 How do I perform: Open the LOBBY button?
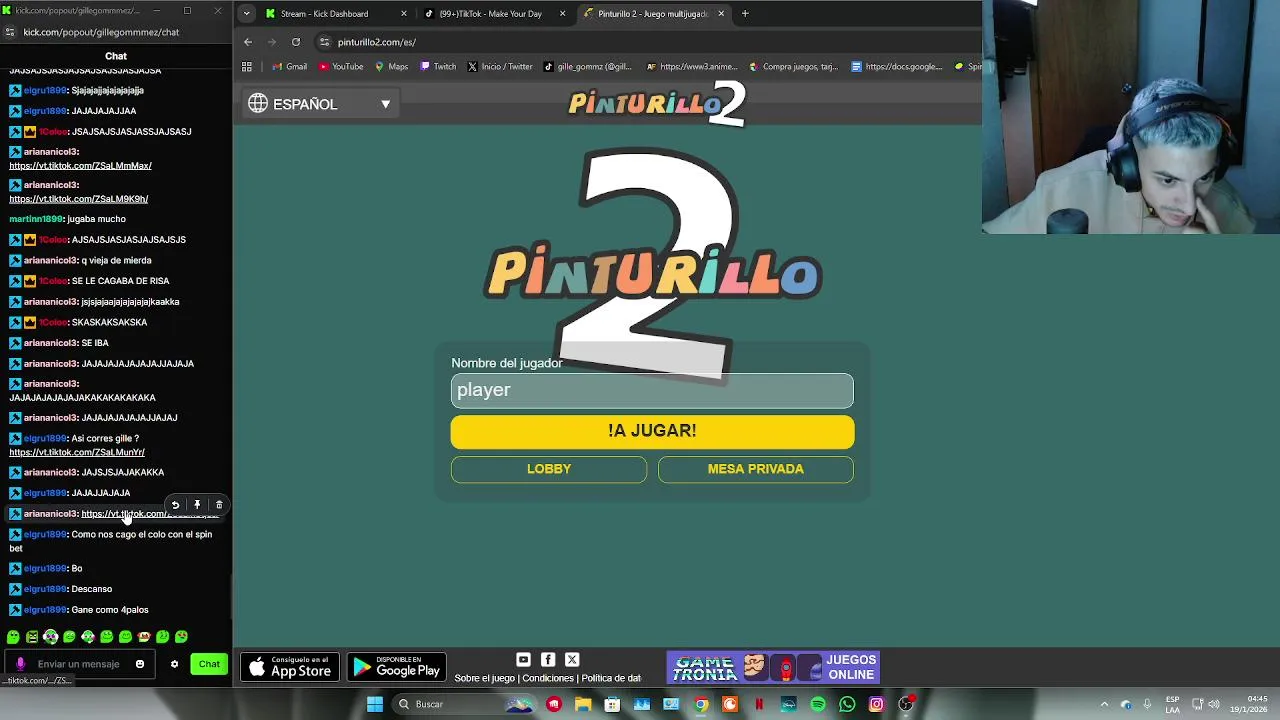(549, 469)
